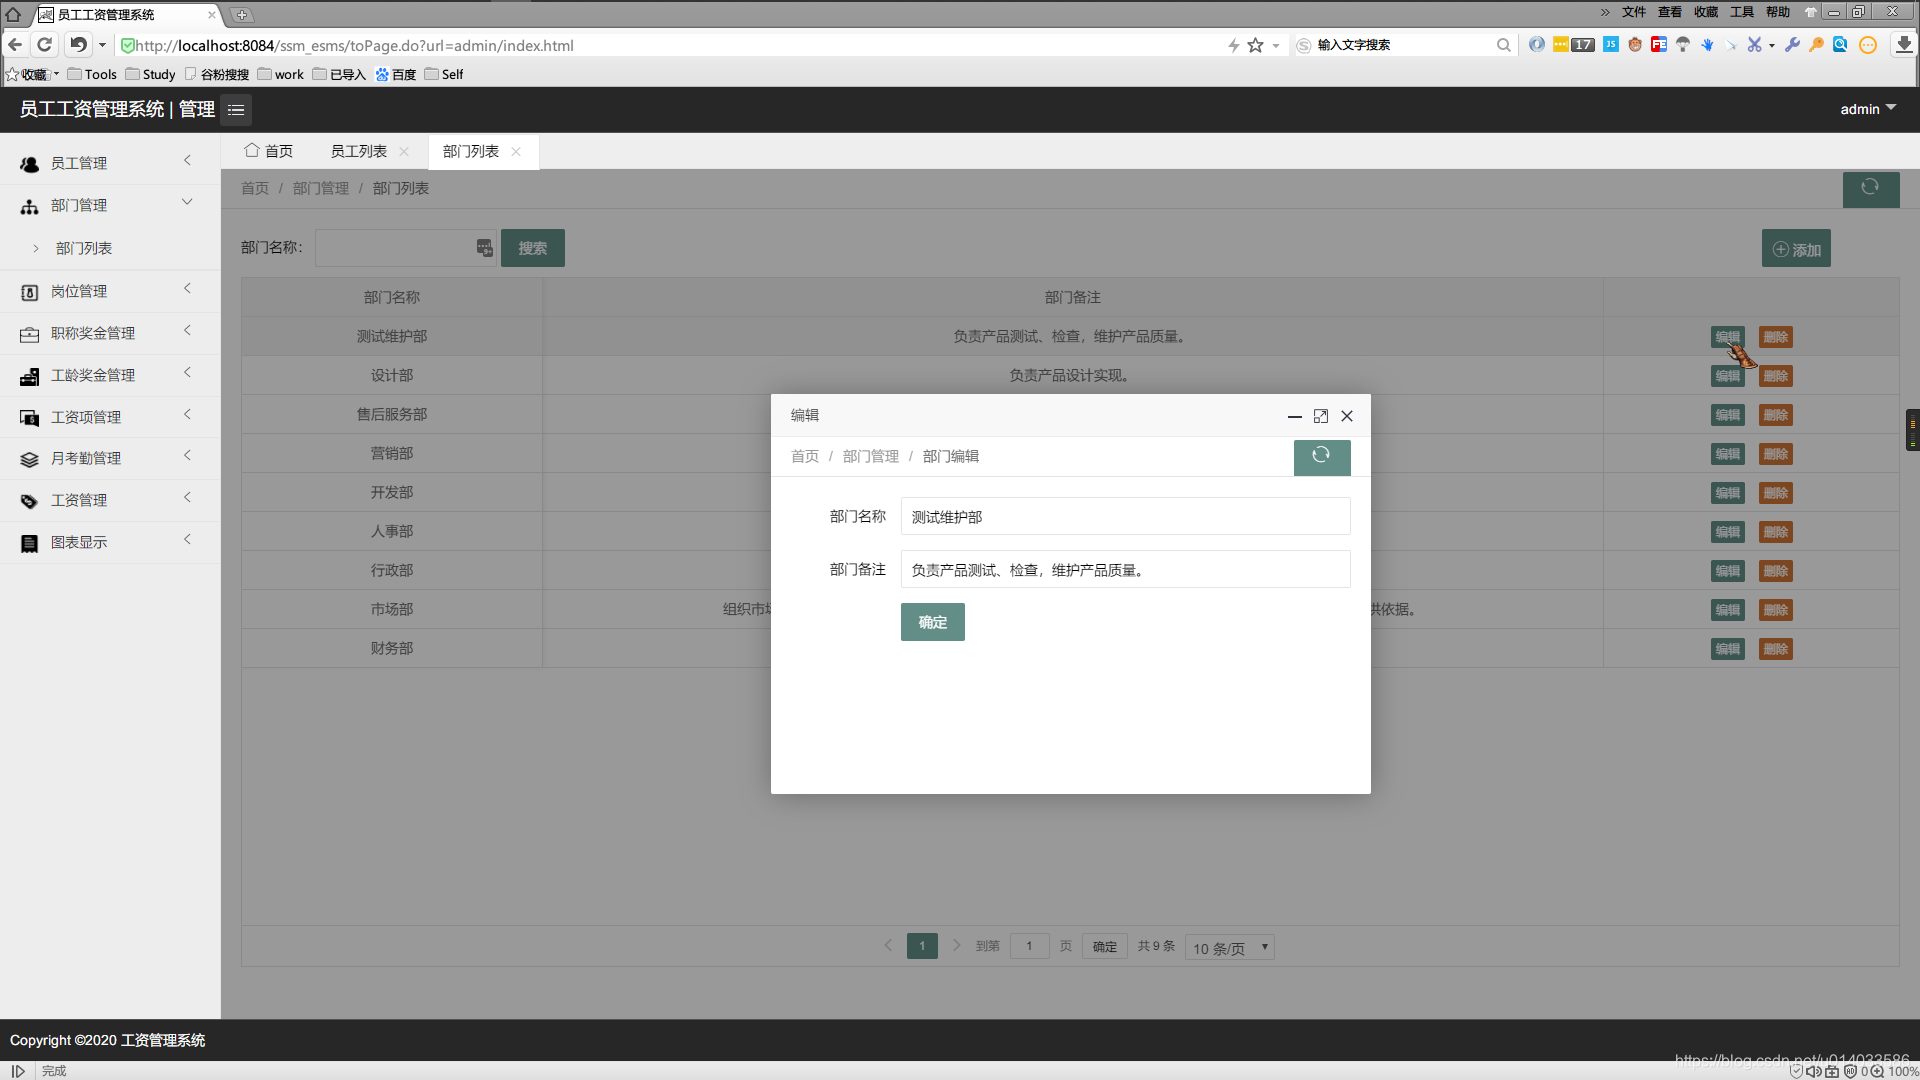Open the admin user dropdown
Screen dimensions: 1920x1080
point(1868,109)
